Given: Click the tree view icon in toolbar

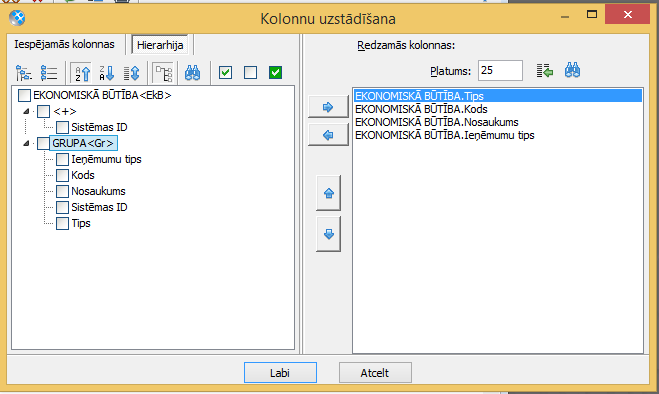Looking at the screenshot, I should (24, 73).
